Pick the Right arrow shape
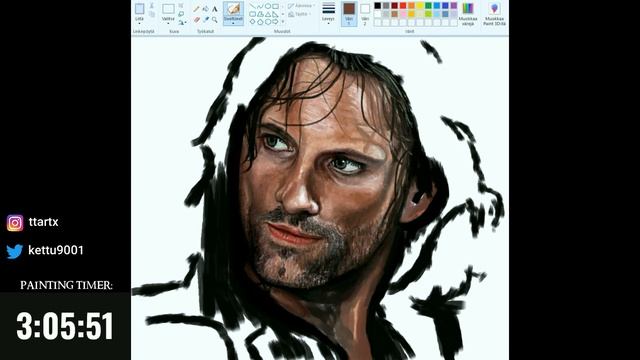640x360 pixels. (276, 22)
